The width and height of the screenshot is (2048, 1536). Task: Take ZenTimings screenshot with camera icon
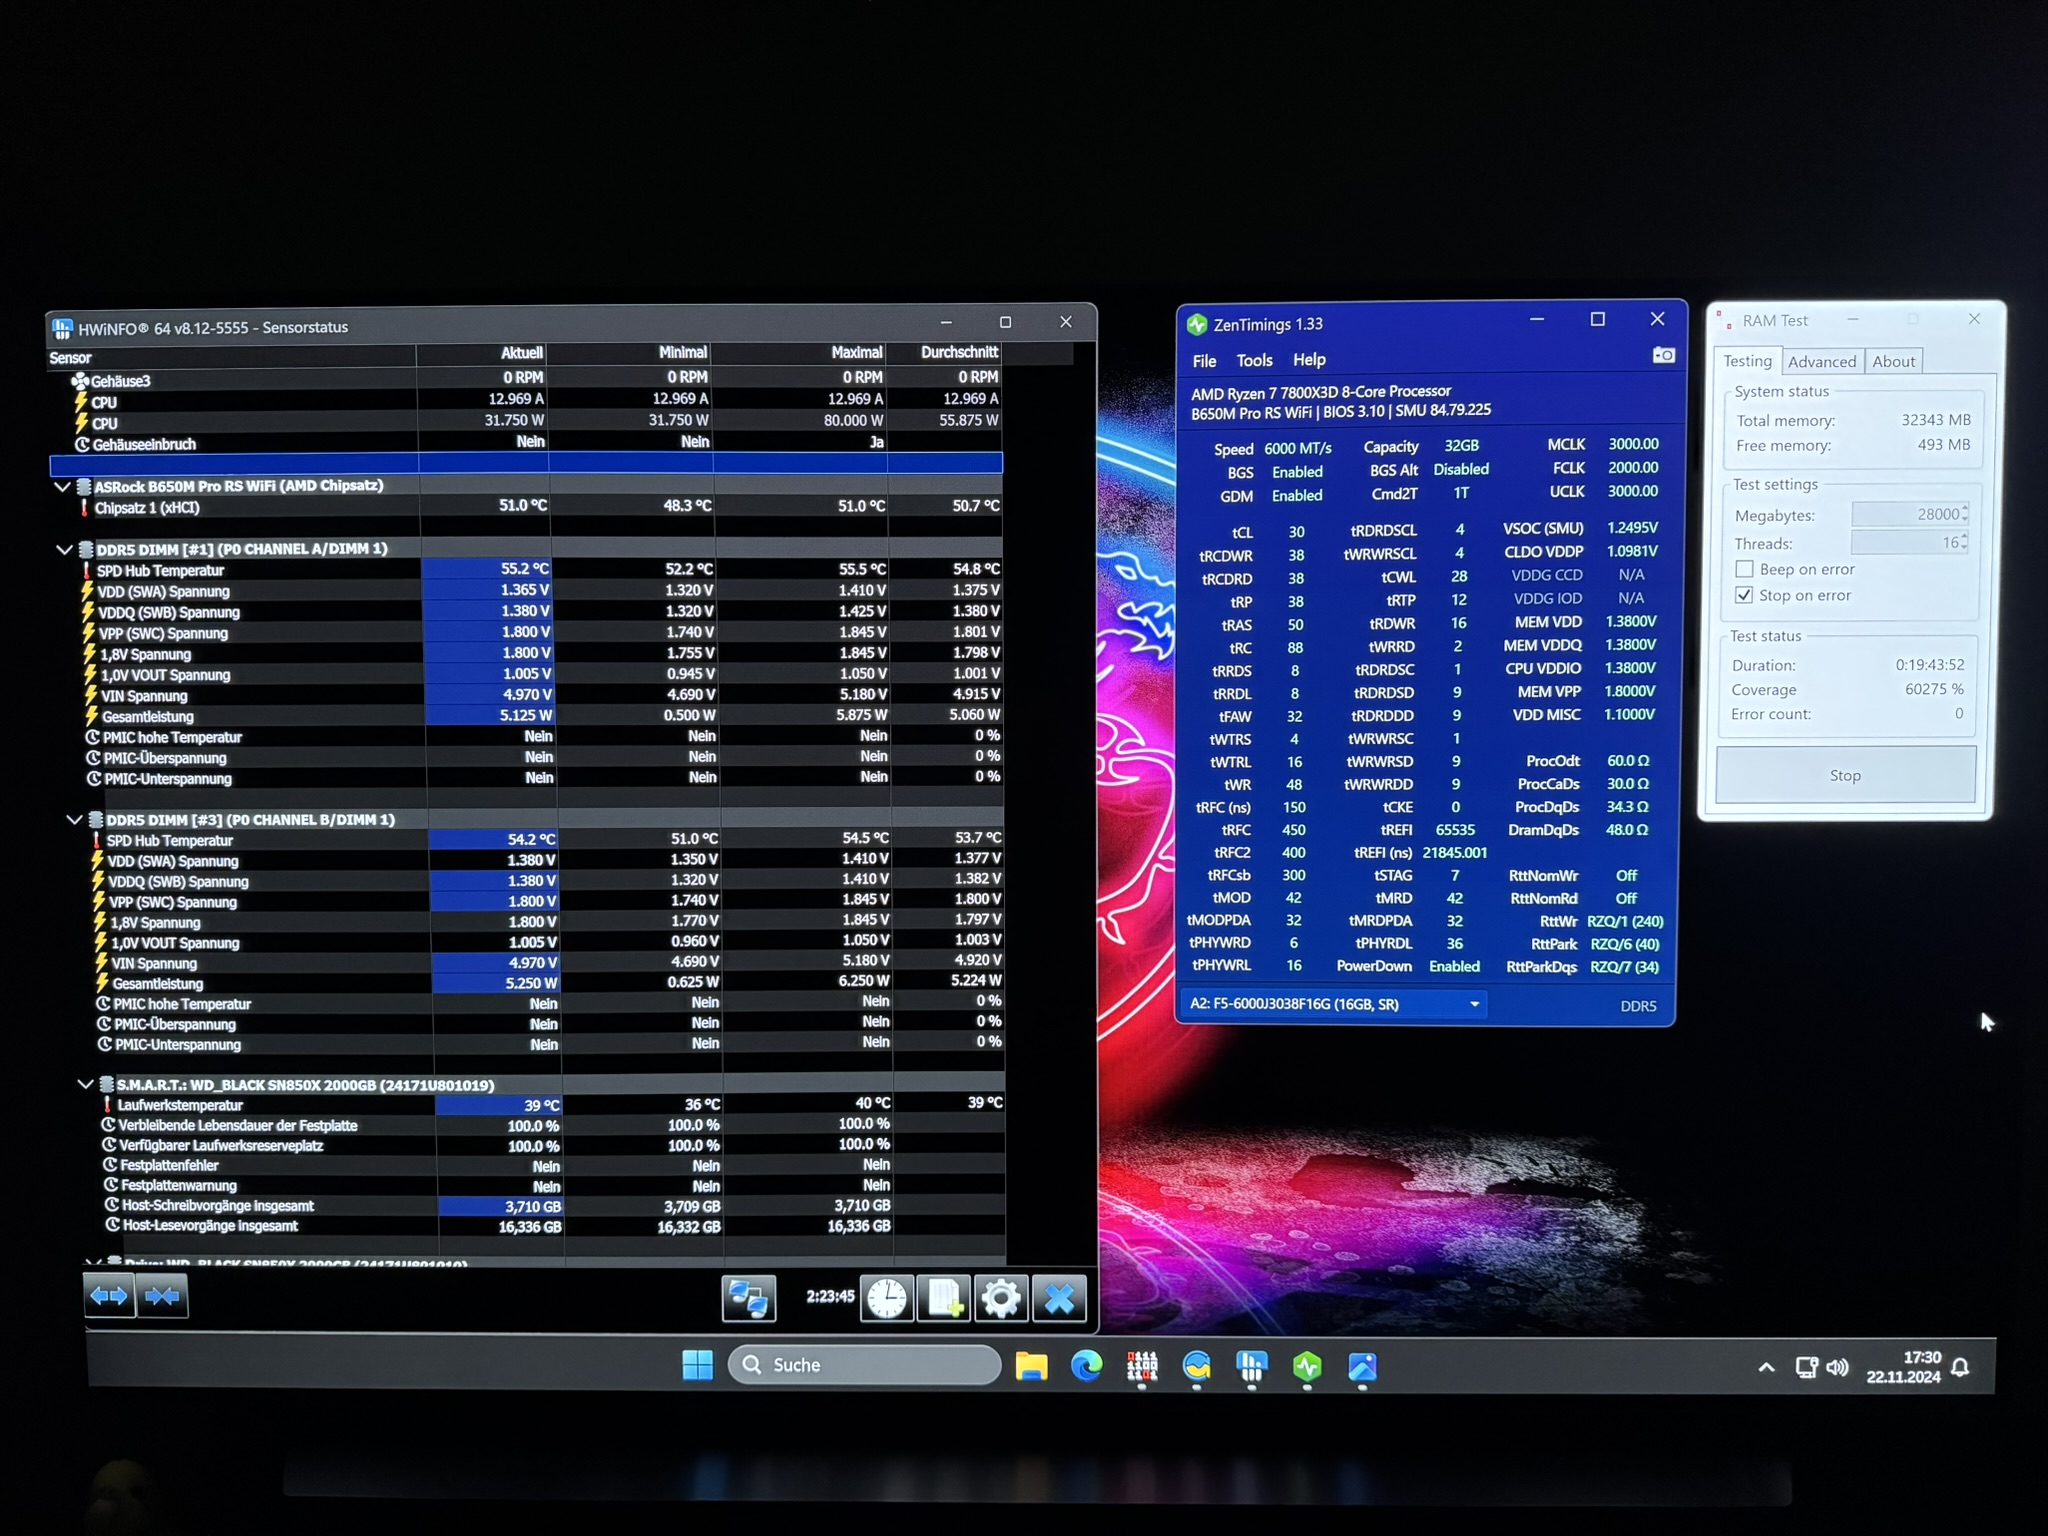click(x=1663, y=356)
